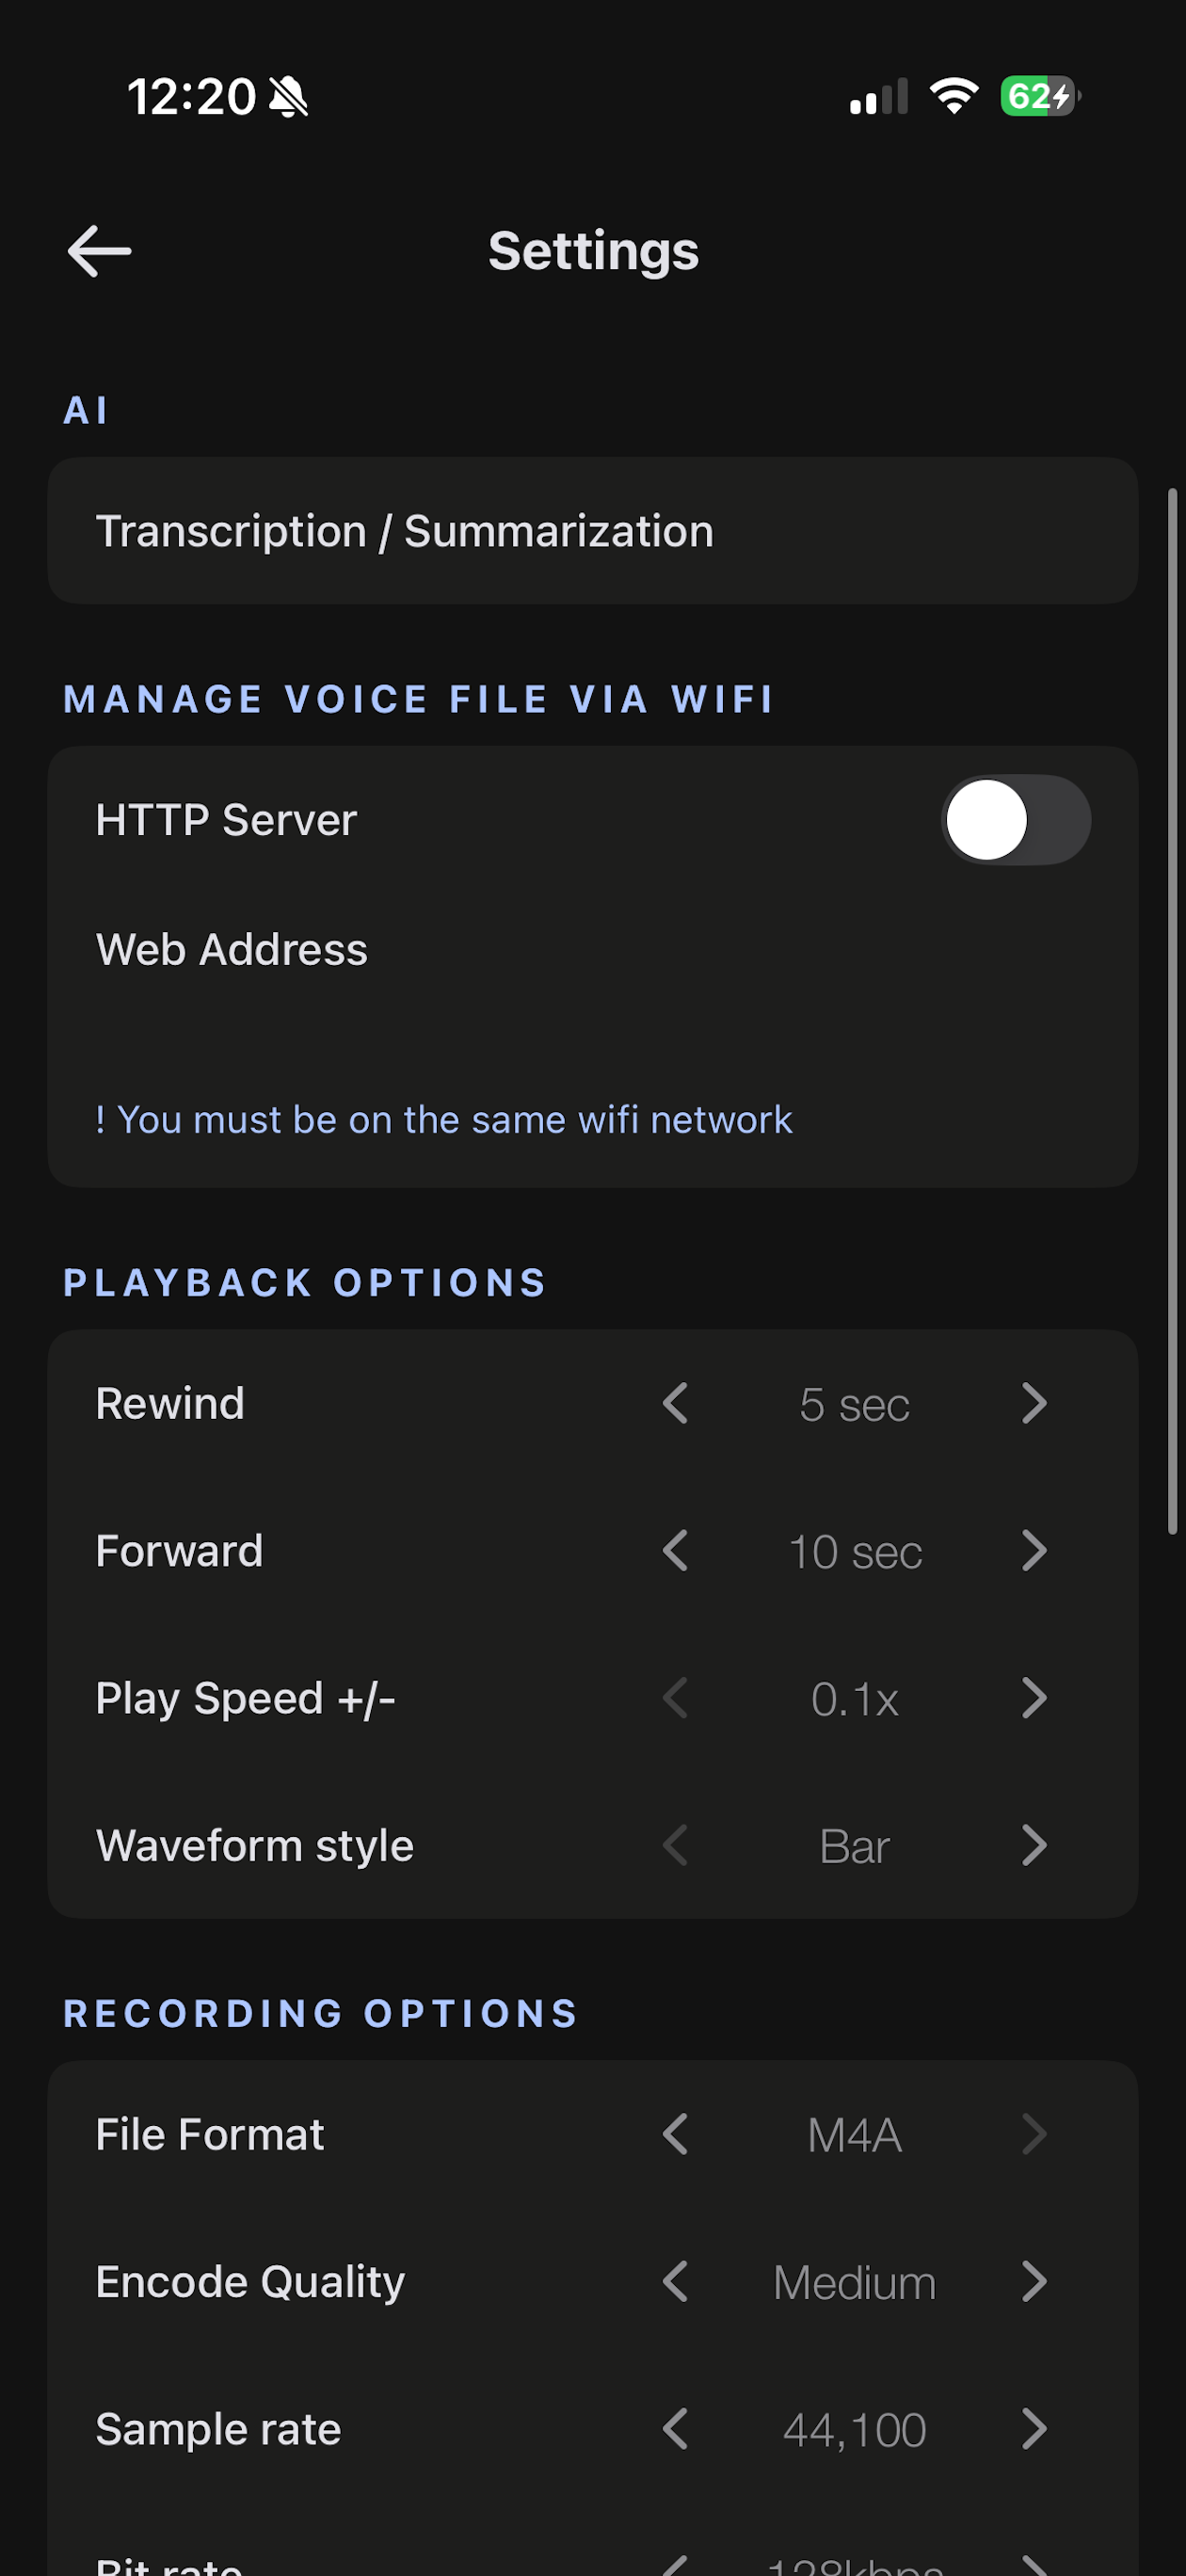Decrease Forward seconds with left chevron

tap(676, 1551)
